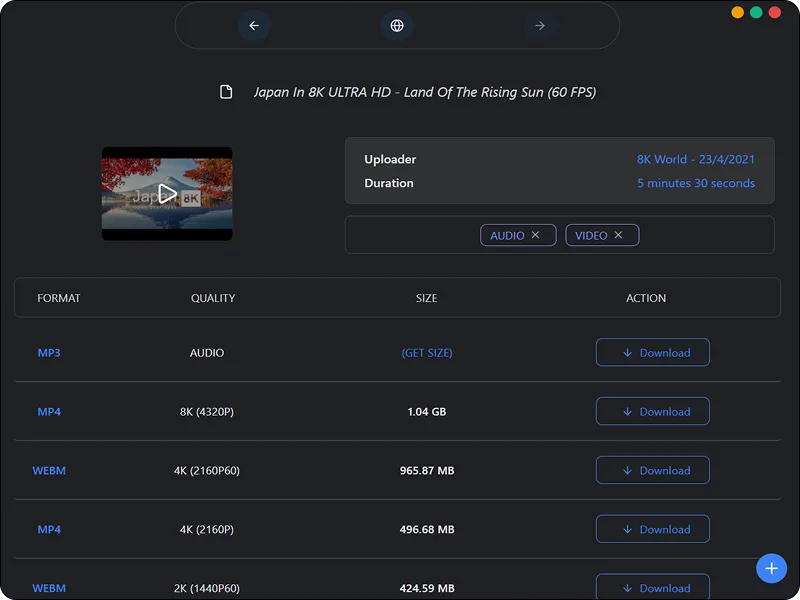Click the SIZE column header

pos(427,298)
